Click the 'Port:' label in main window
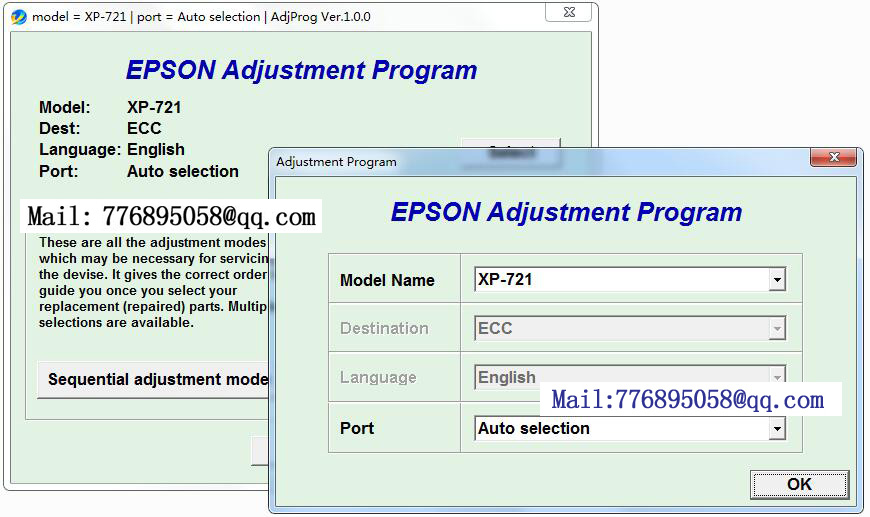 pyautogui.click(x=58, y=171)
